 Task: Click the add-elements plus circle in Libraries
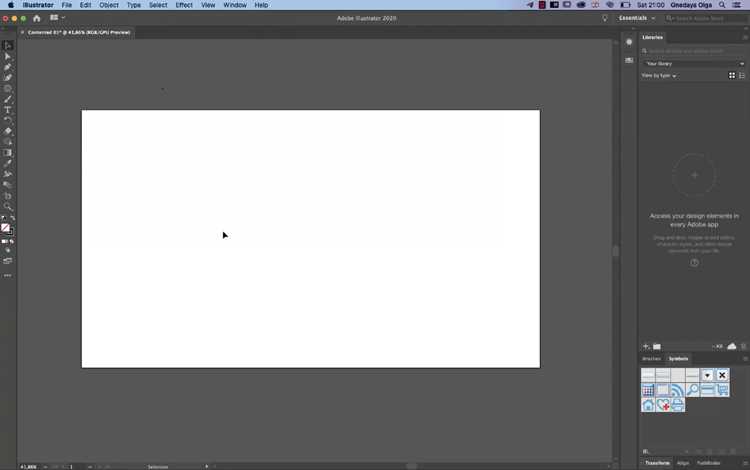pos(695,175)
